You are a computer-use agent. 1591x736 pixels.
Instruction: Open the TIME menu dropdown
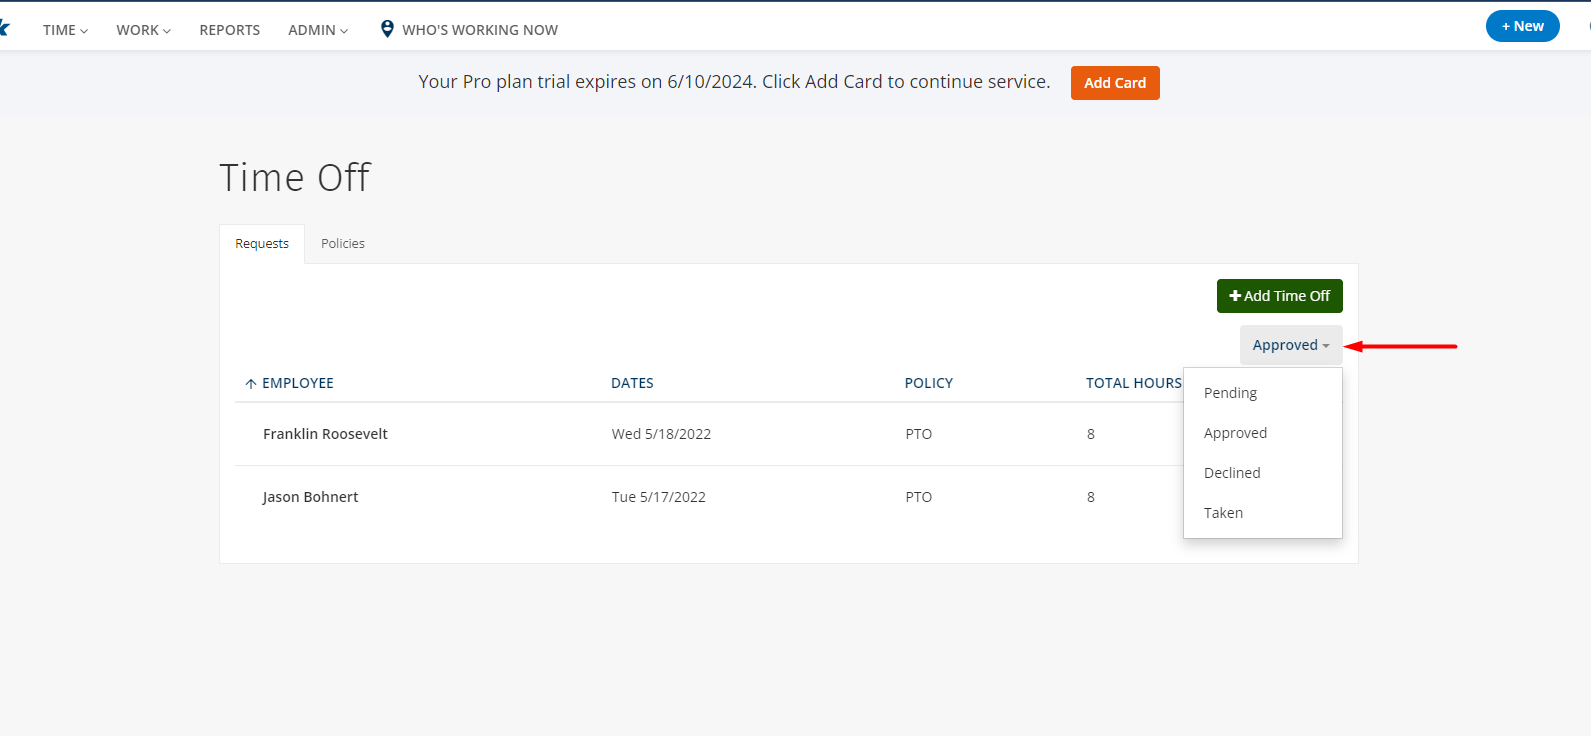pyautogui.click(x=65, y=30)
